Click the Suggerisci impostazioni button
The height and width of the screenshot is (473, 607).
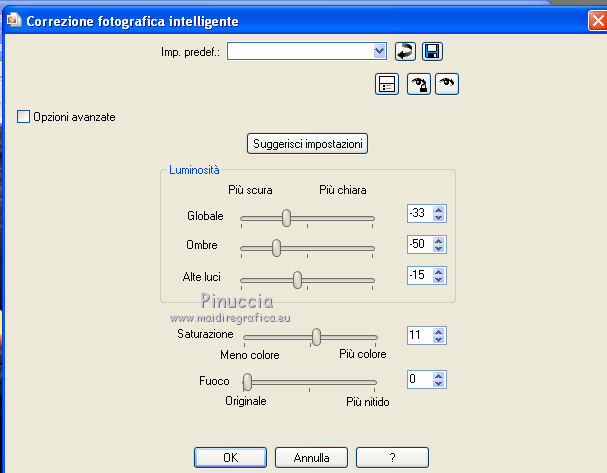308,144
